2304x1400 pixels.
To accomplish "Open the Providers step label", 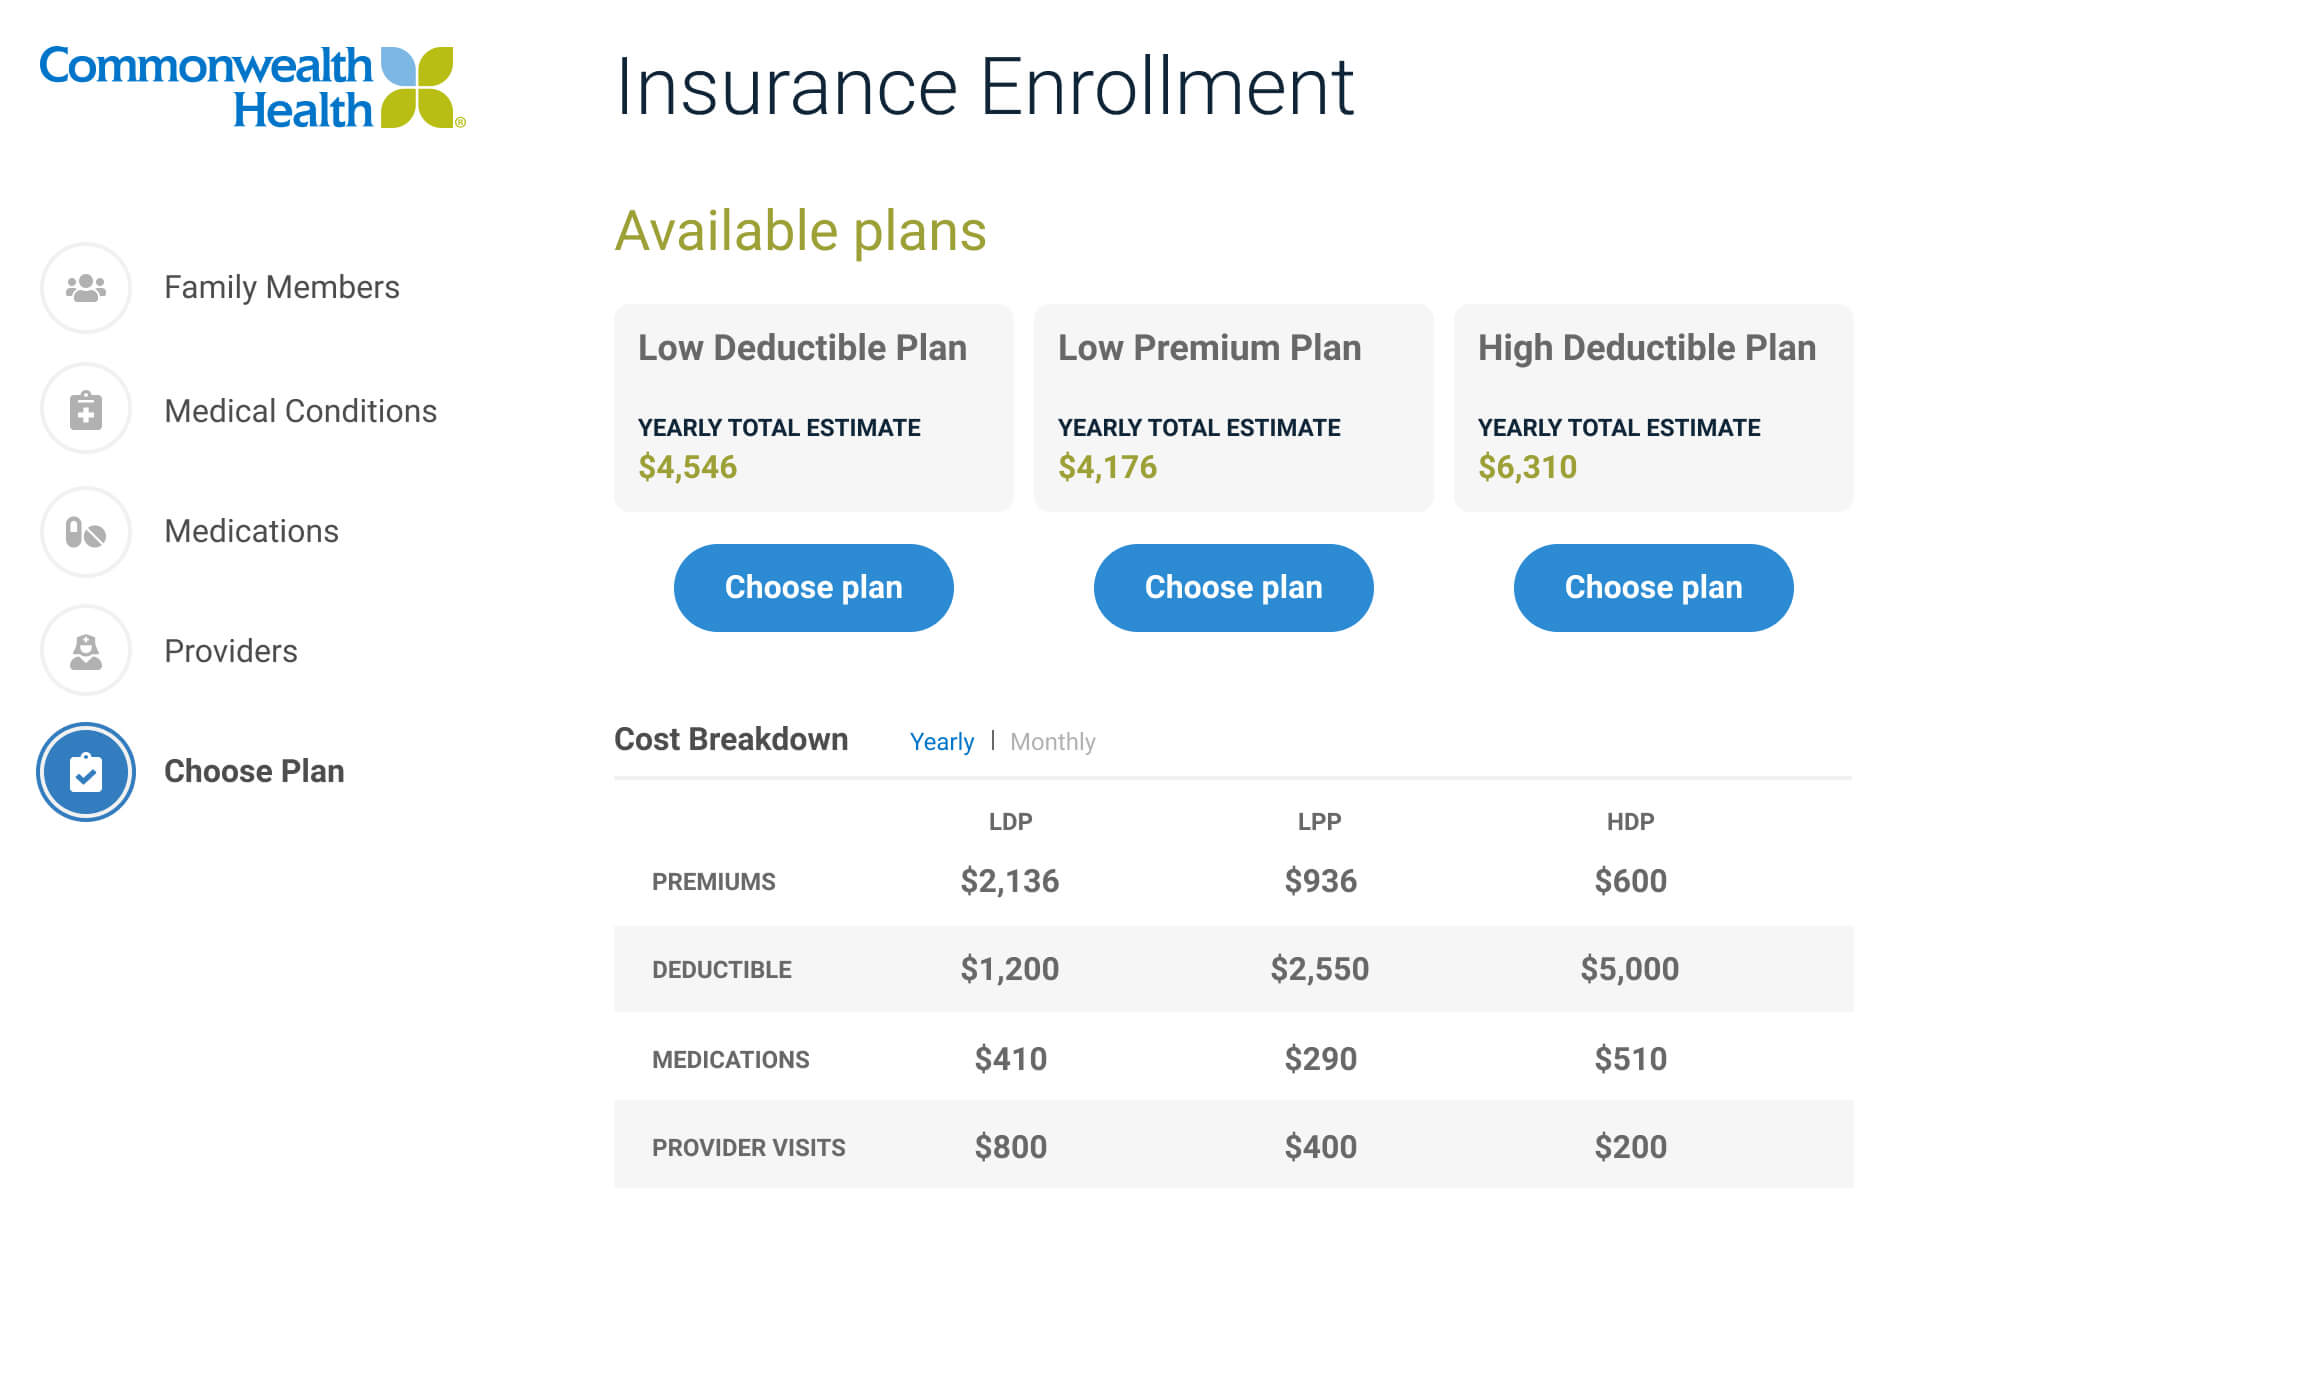I will [230, 651].
